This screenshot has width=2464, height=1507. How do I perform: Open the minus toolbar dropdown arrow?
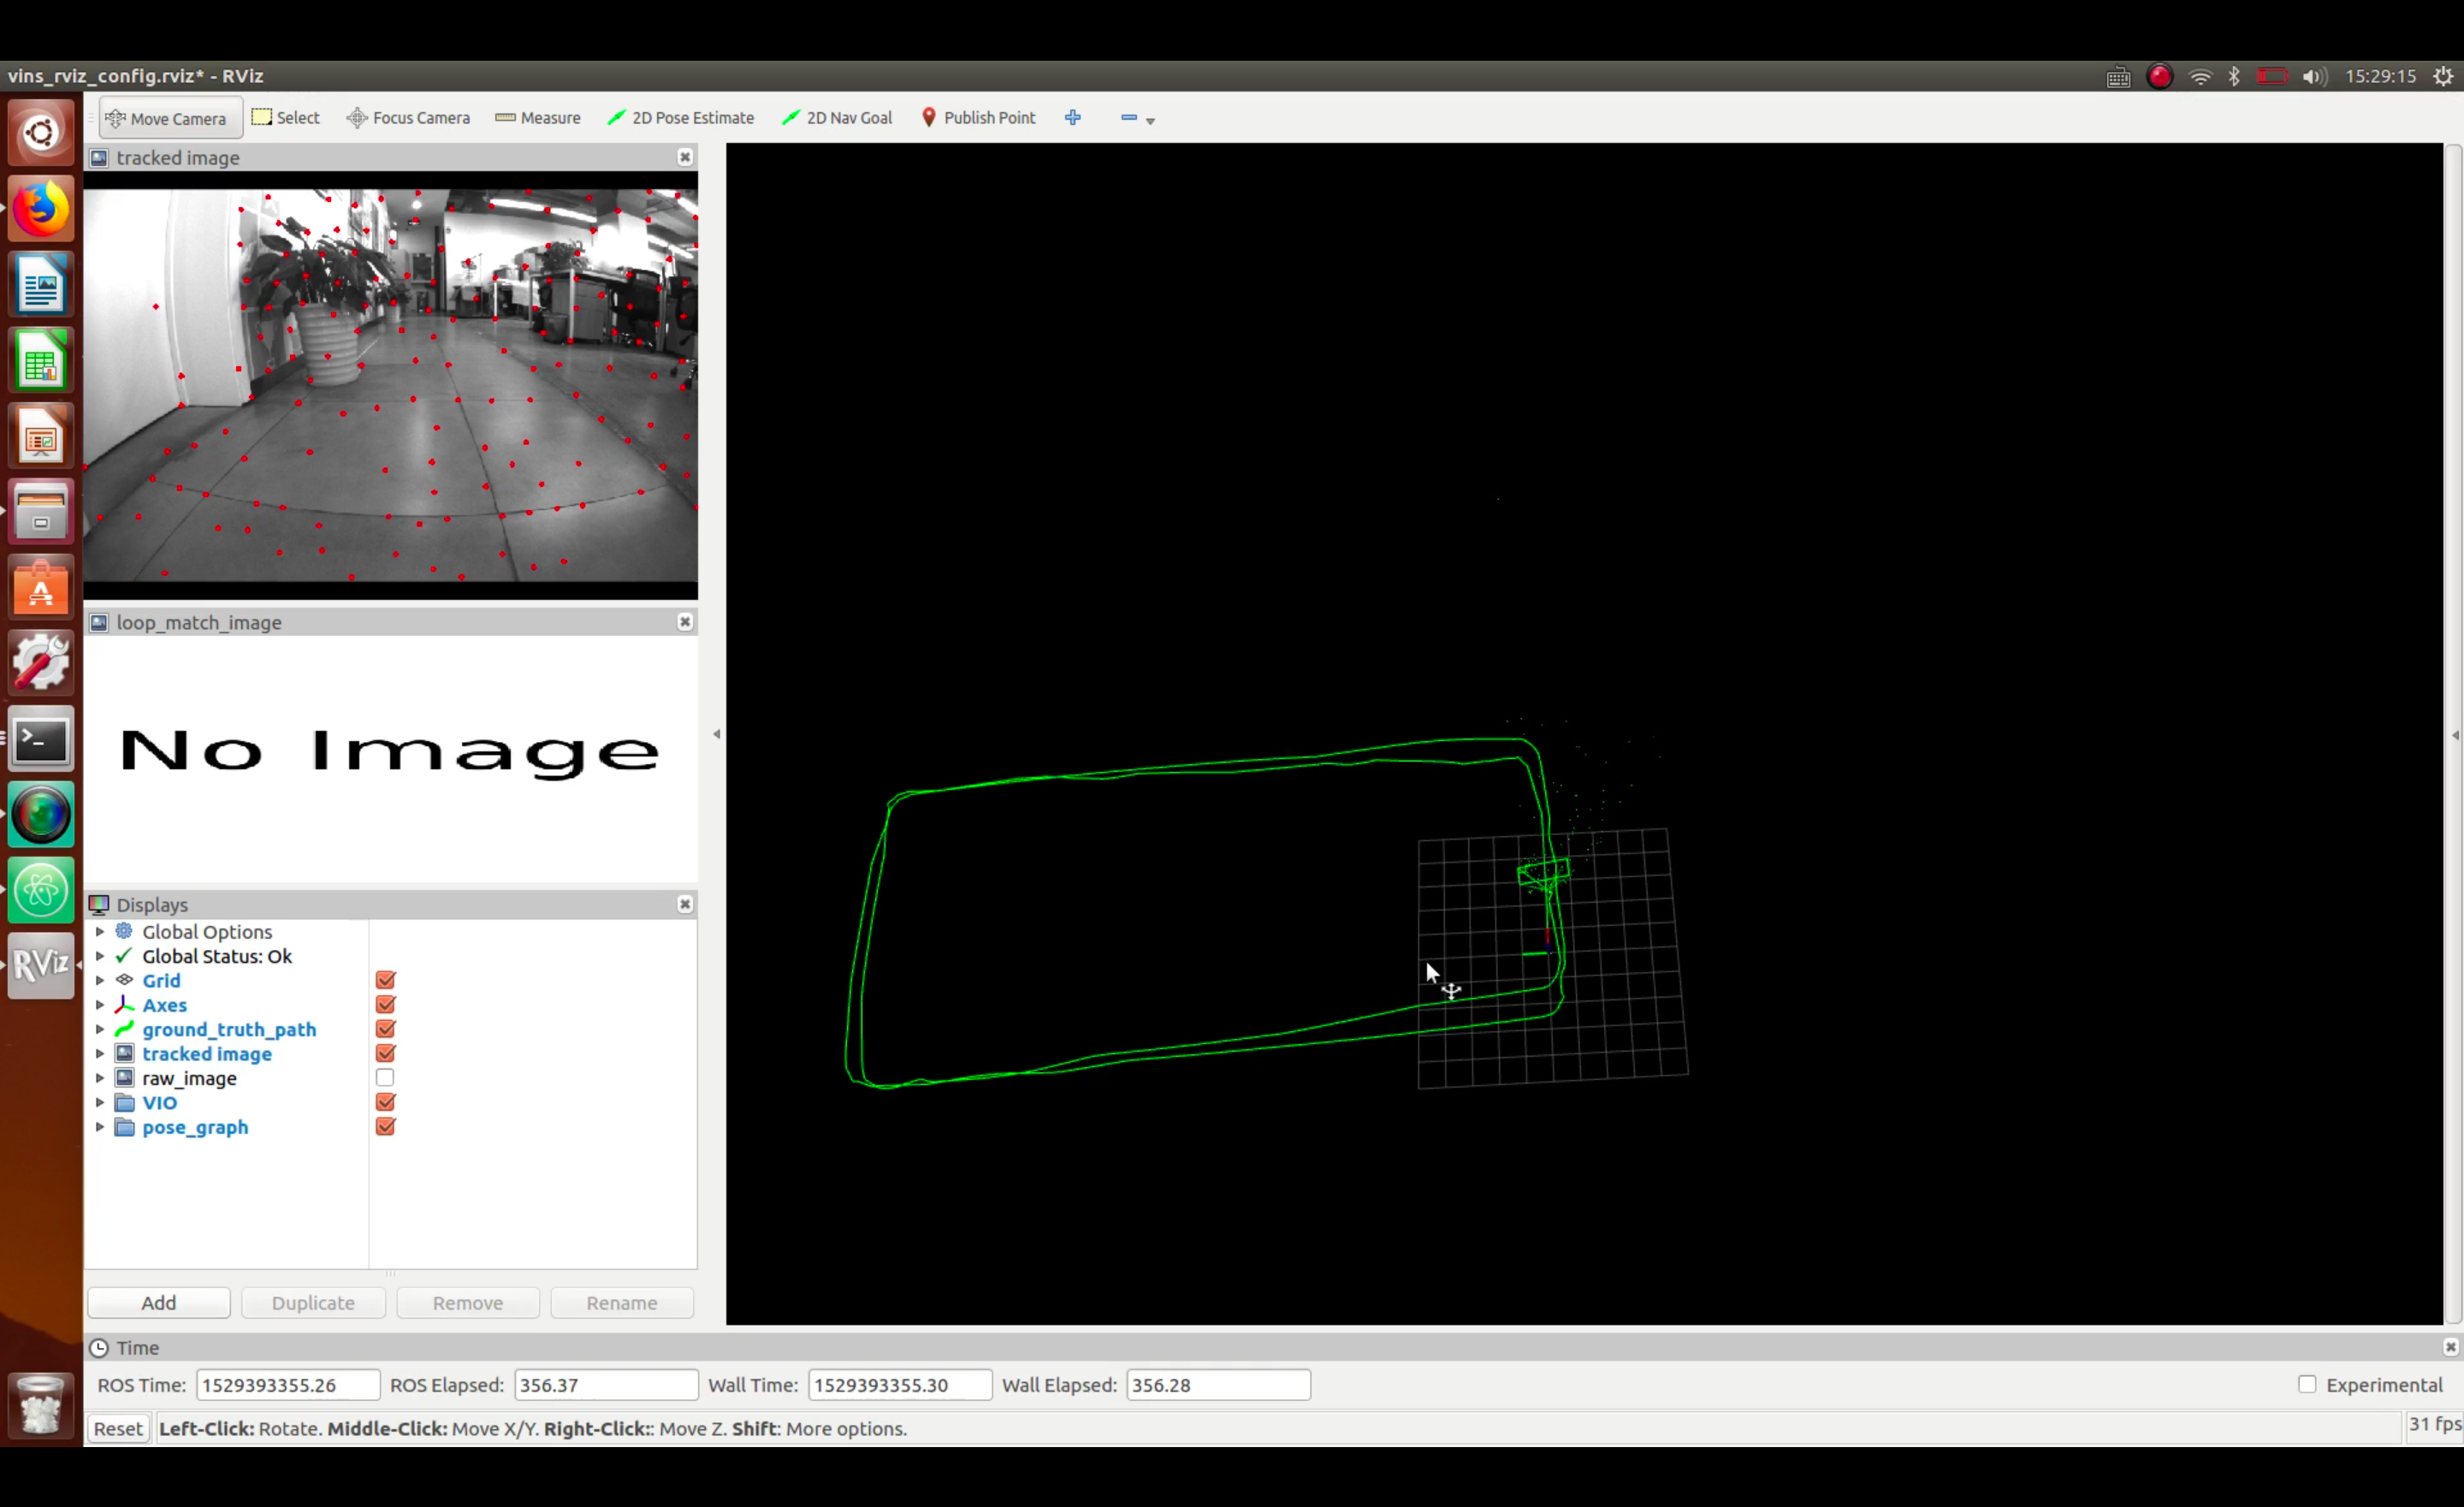(1150, 120)
